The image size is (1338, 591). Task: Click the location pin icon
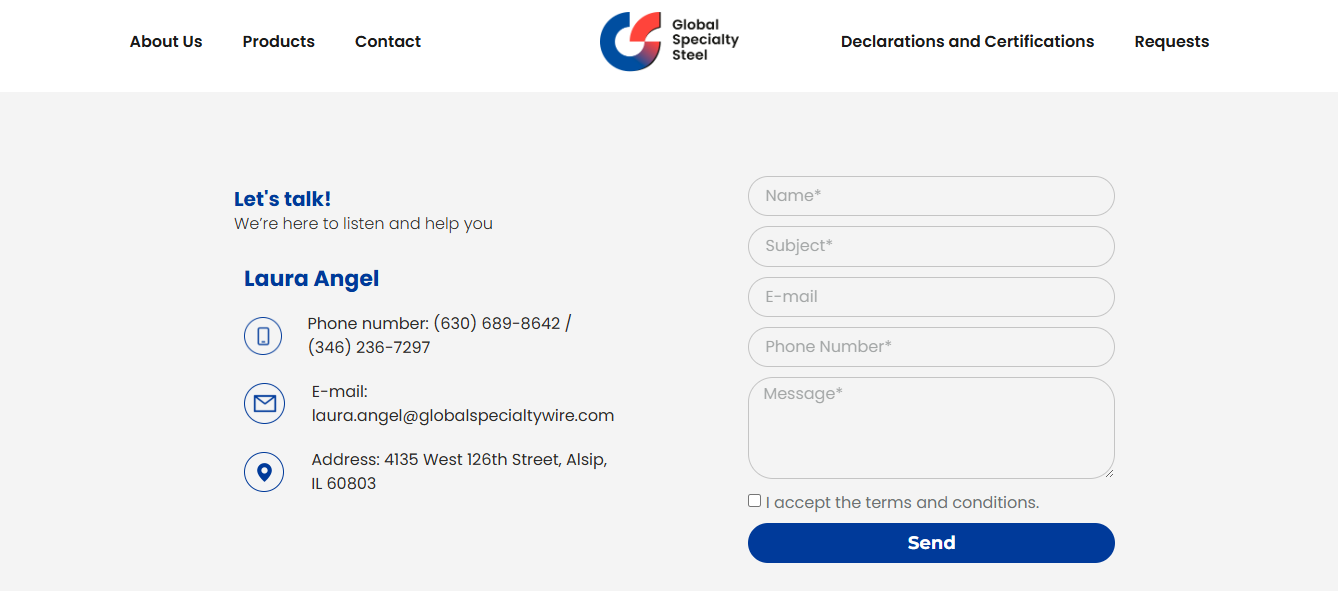tap(264, 472)
